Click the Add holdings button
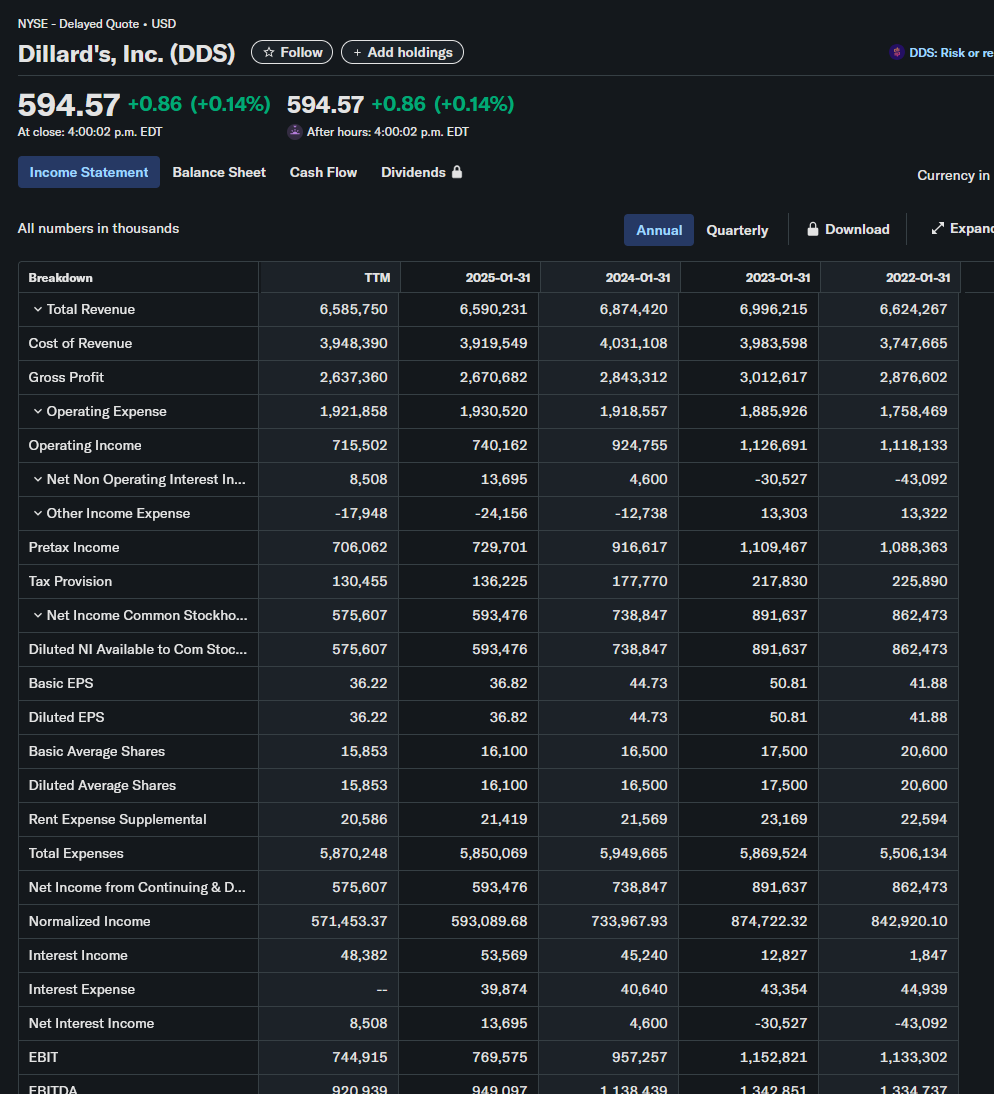This screenshot has height=1094, width=994. 402,52
